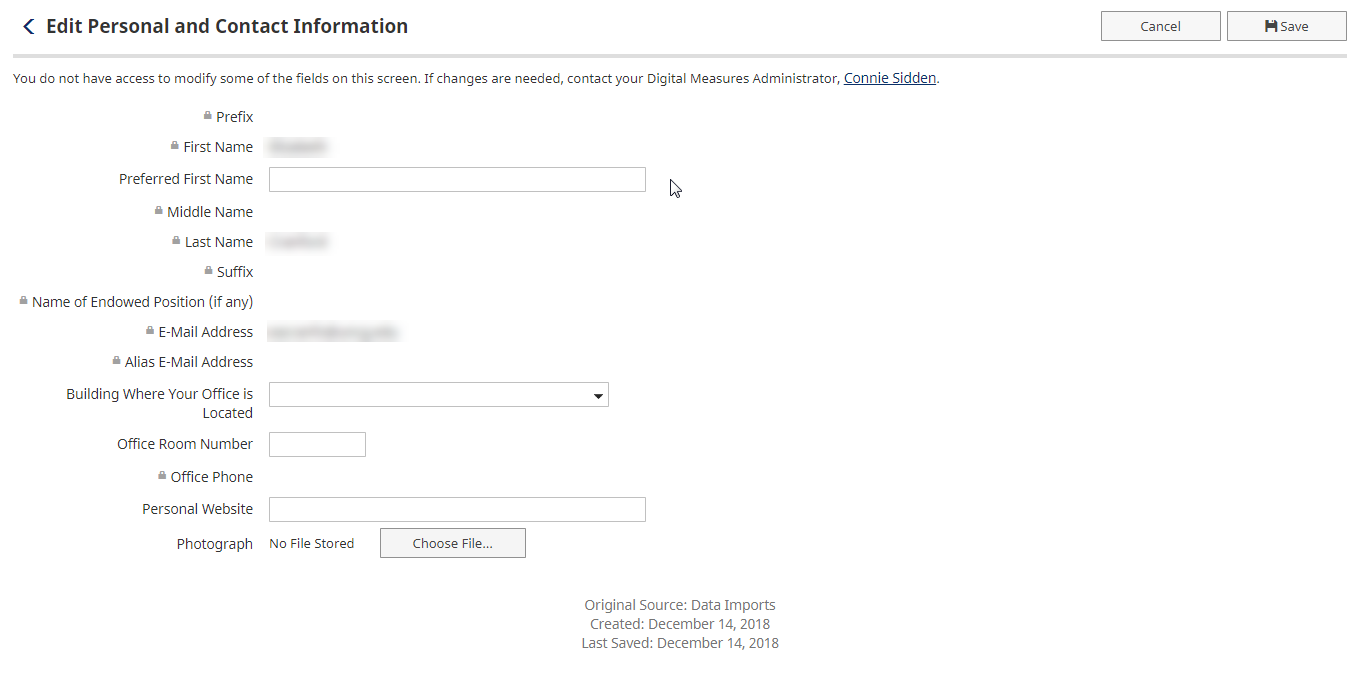The width and height of the screenshot is (1357, 684).
Task: Click the blurred E-Mail Address value
Action: 334,332
